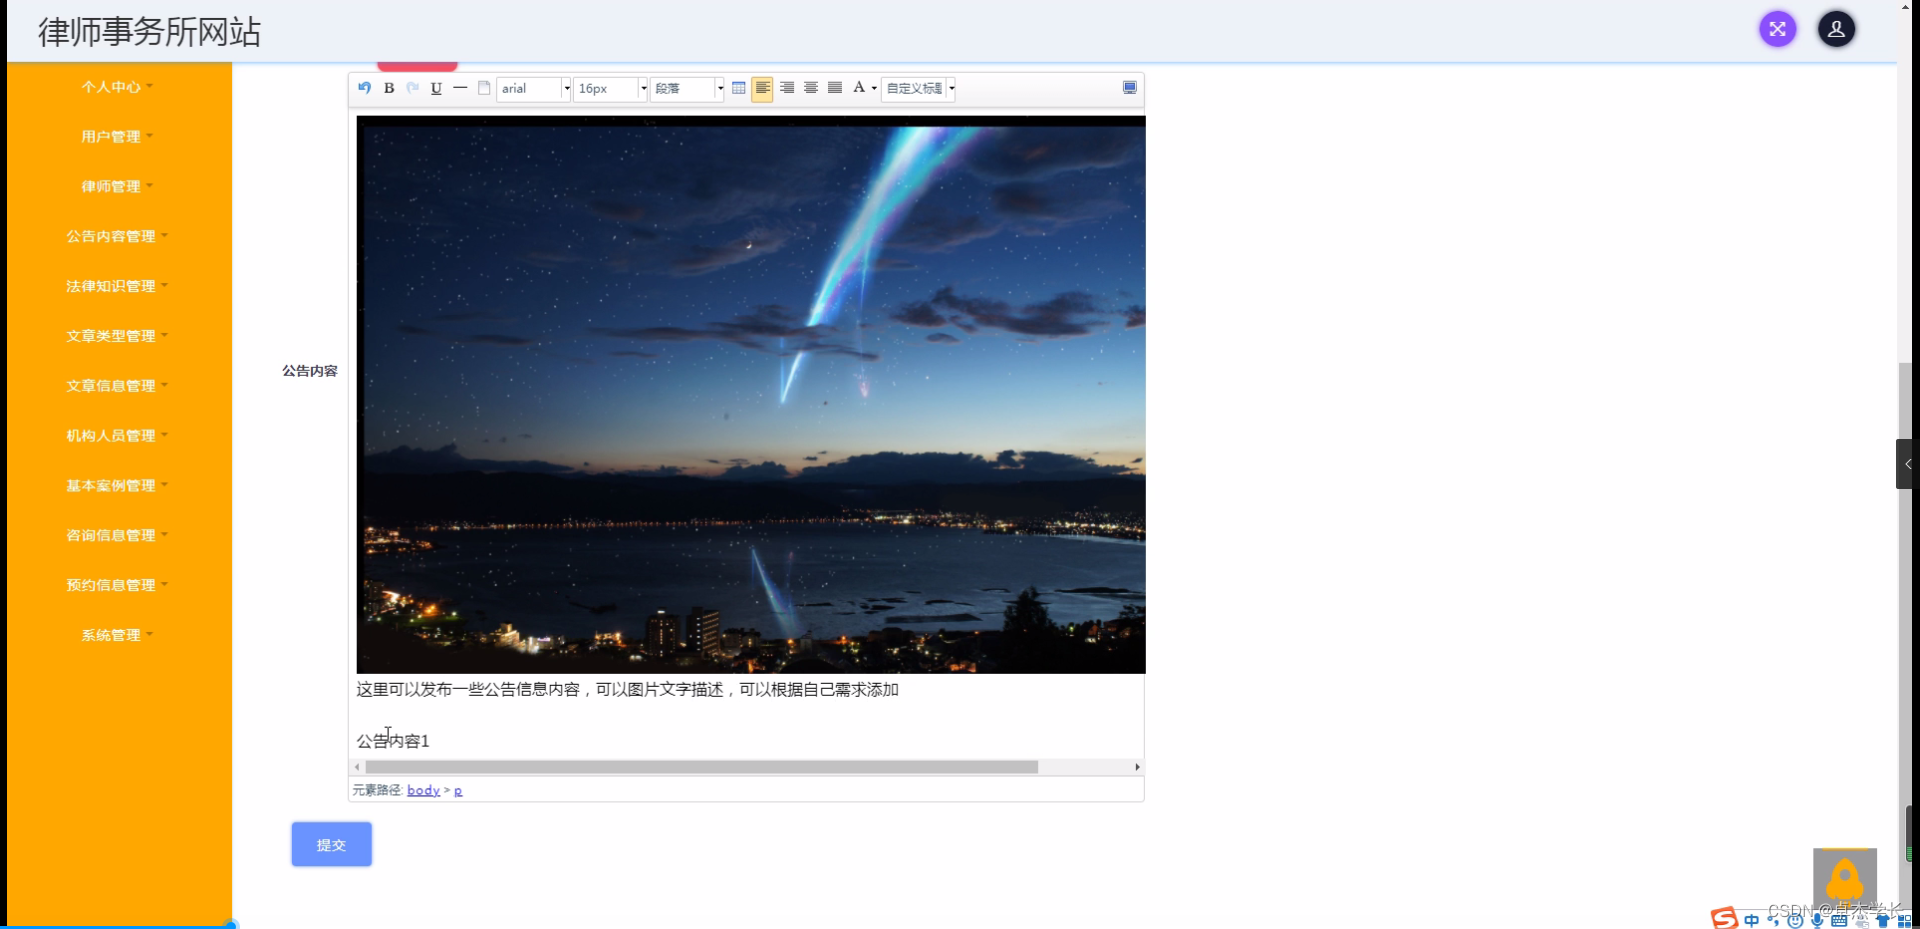Open the user avatar icon in header
This screenshot has height=929, width=1920.
point(1836,29)
